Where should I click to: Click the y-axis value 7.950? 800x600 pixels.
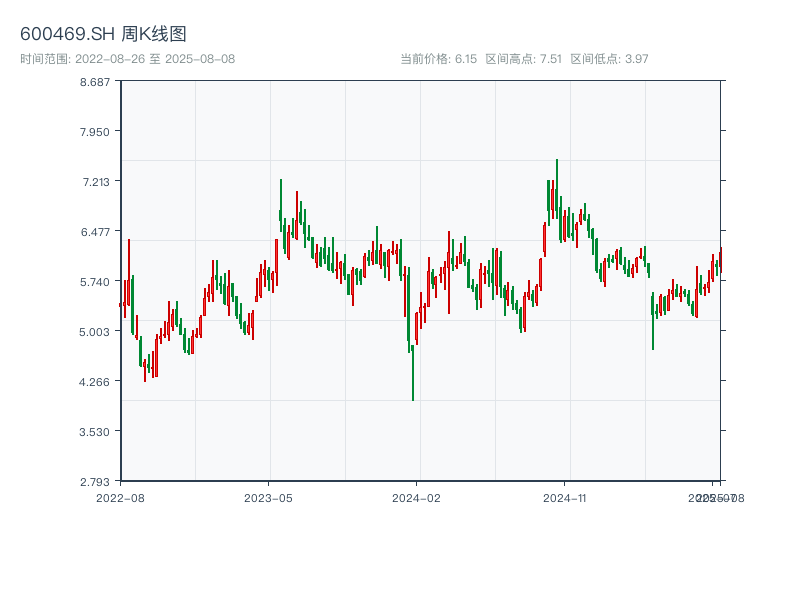tap(95, 132)
